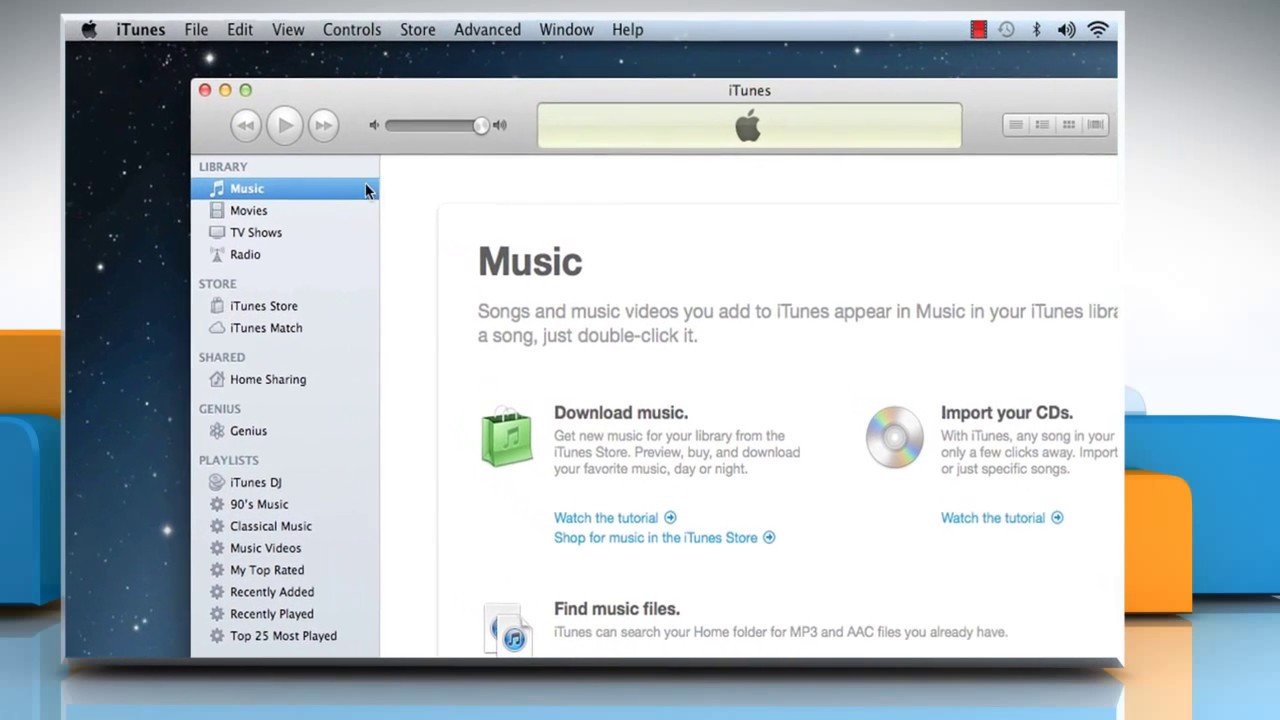
Task: Click the Download music heading
Action: click(x=621, y=413)
